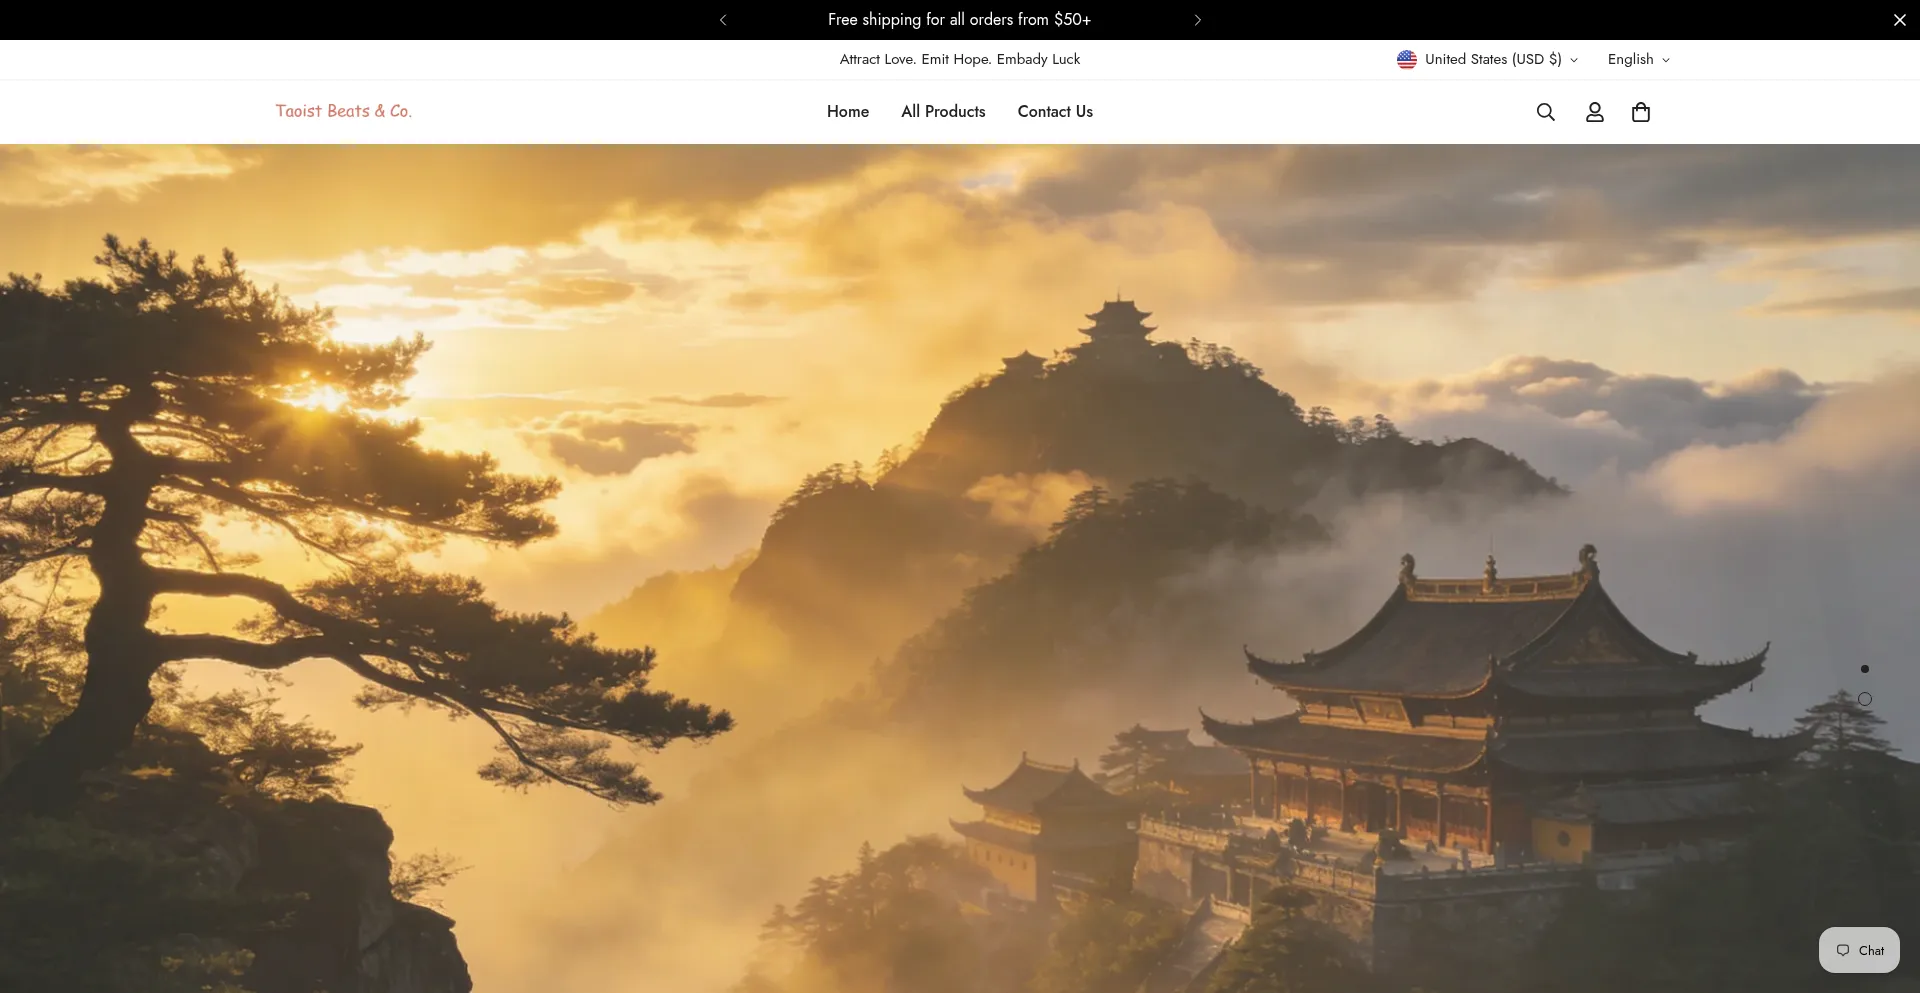This screenshot has width=1920, height=993.
Task: Select the first hero slide dot
Action: [x=1864, y=669]
